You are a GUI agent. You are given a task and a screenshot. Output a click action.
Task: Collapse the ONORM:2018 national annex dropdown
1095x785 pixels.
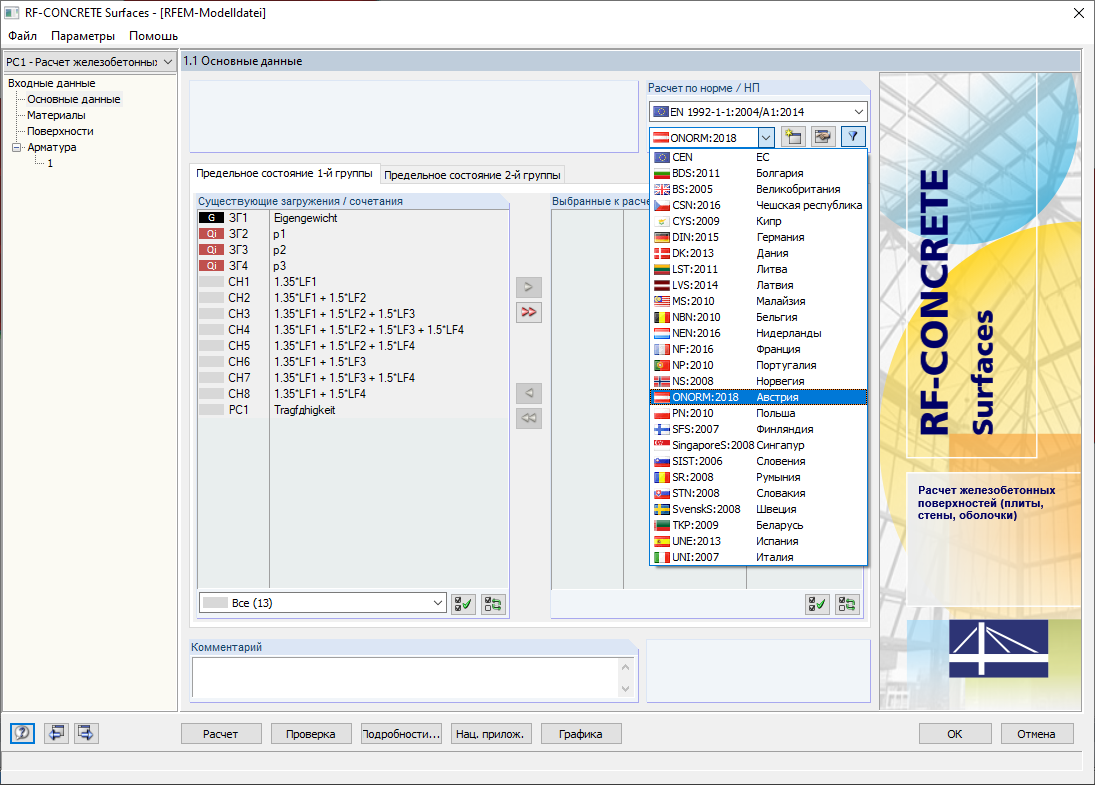(x=765, y=138)
